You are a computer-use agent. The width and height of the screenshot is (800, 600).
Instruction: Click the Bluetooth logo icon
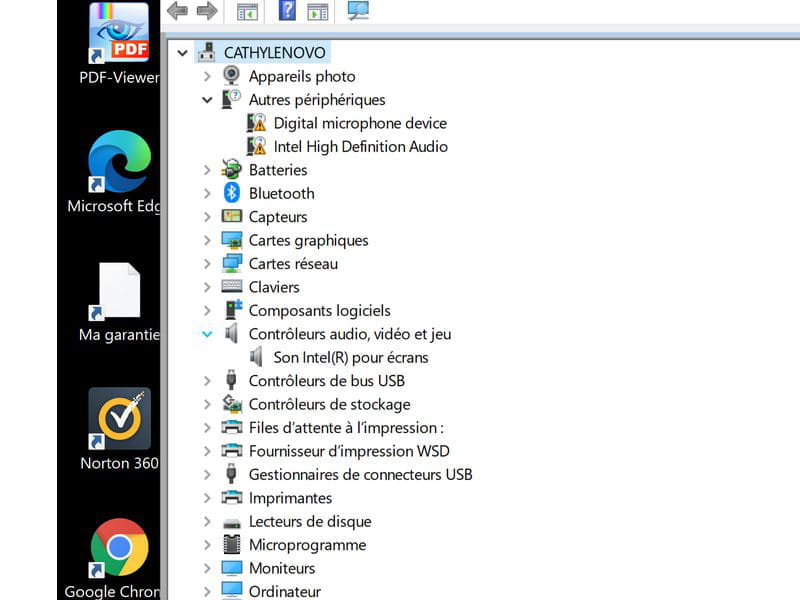point(232,193)
